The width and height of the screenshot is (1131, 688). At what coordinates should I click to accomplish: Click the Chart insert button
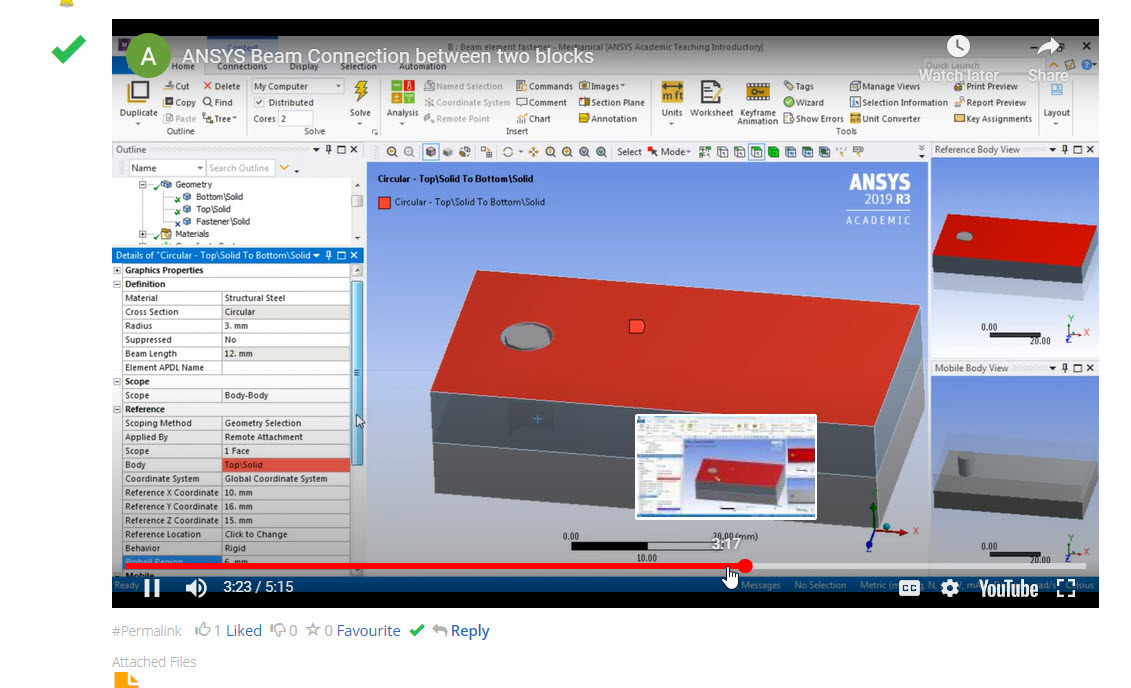[x=534, y=118]
